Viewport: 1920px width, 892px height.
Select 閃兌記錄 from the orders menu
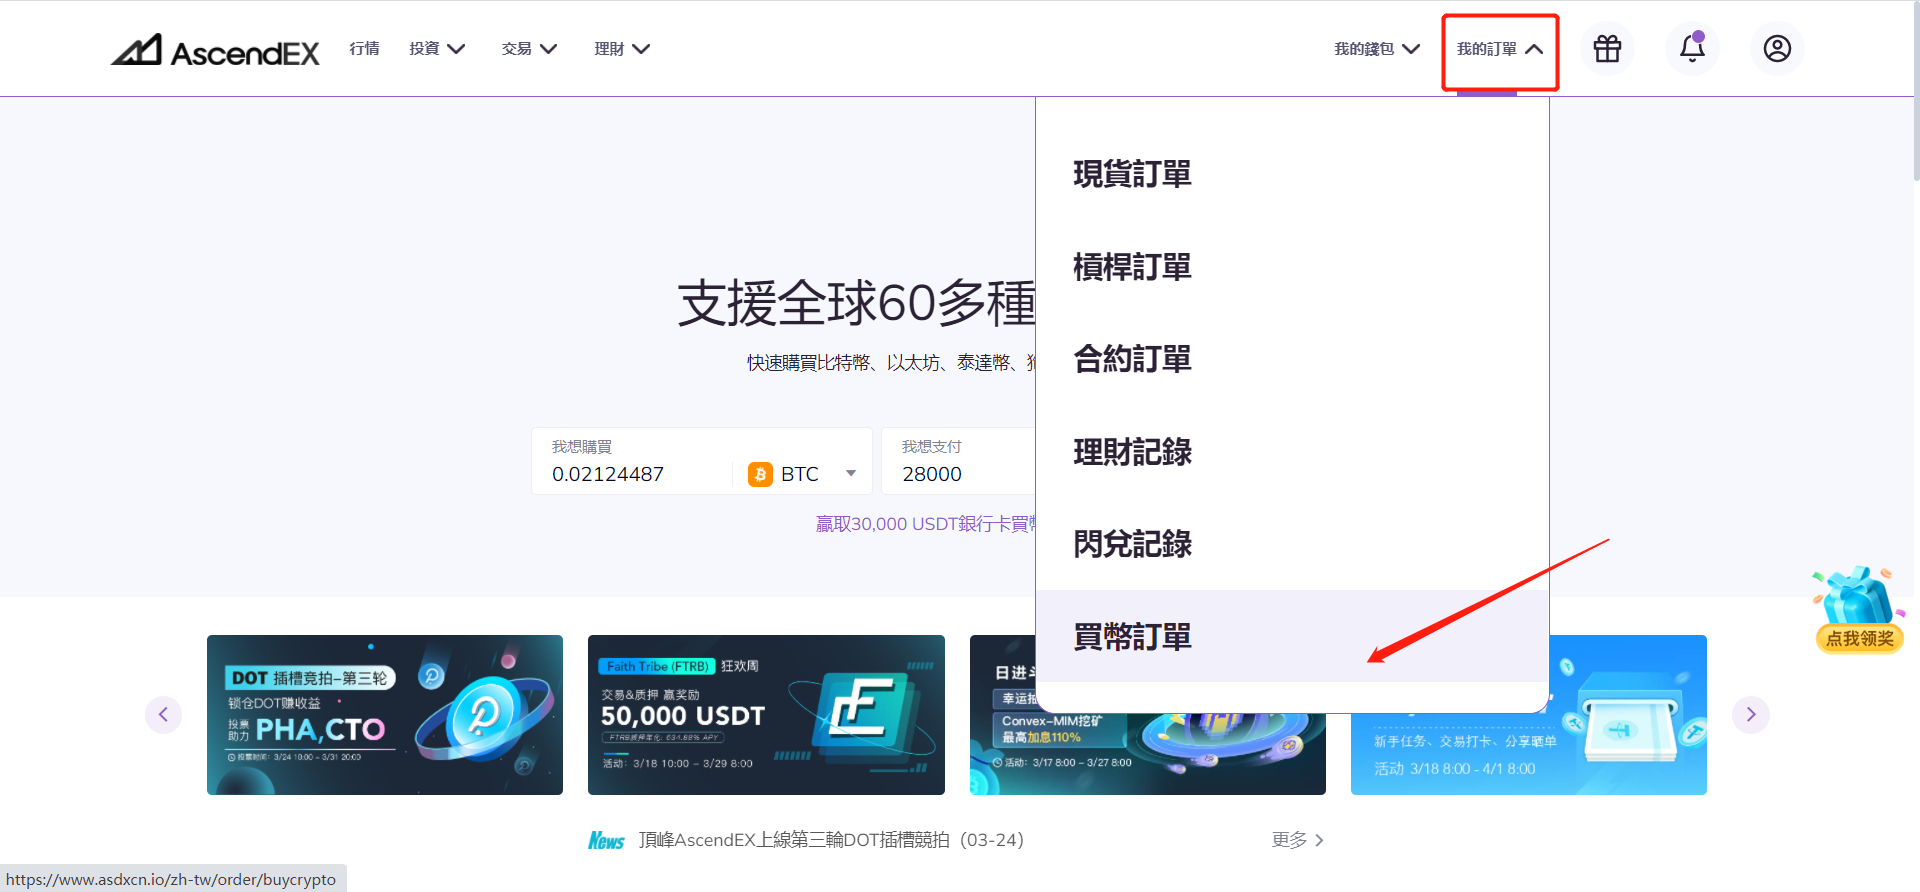1292,544
